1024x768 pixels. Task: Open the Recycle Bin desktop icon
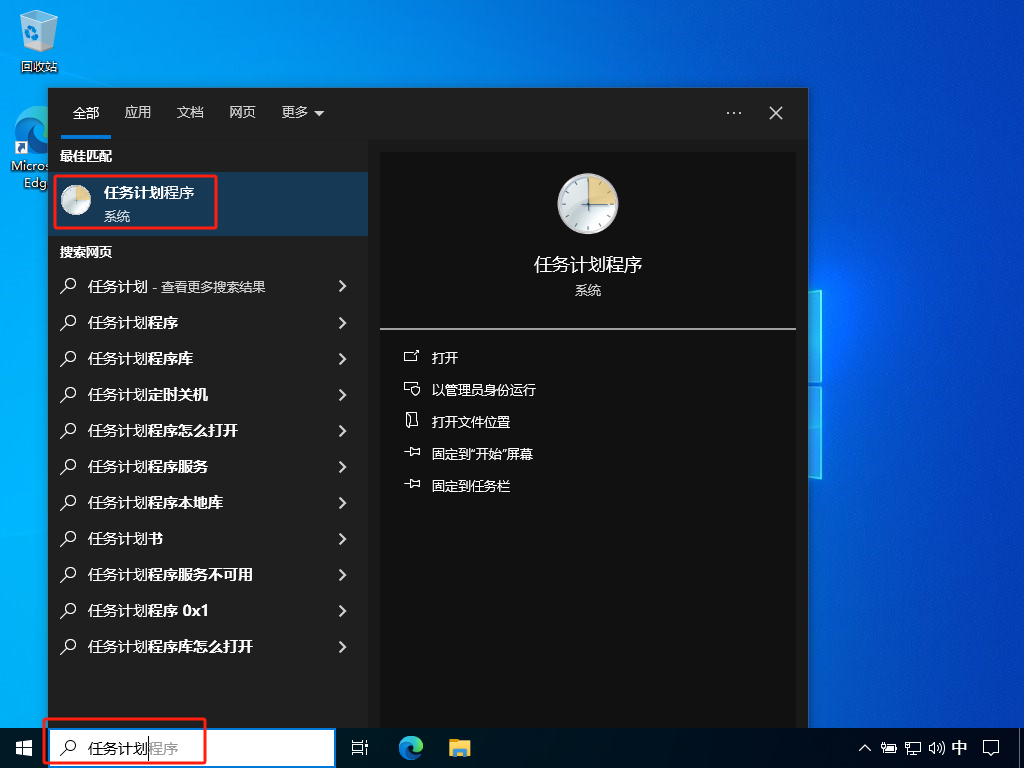coord(39,40)
